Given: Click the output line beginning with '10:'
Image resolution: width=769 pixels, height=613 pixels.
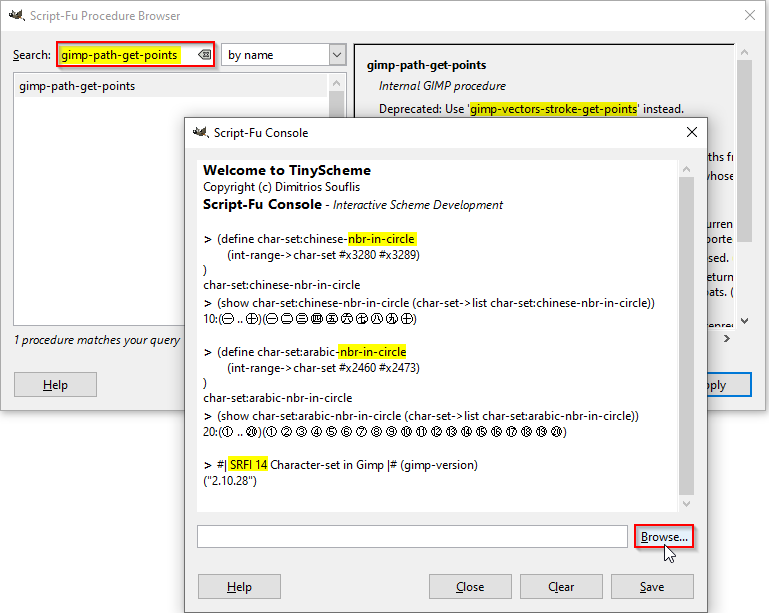Looking at the screenshot, I should 310,319.
